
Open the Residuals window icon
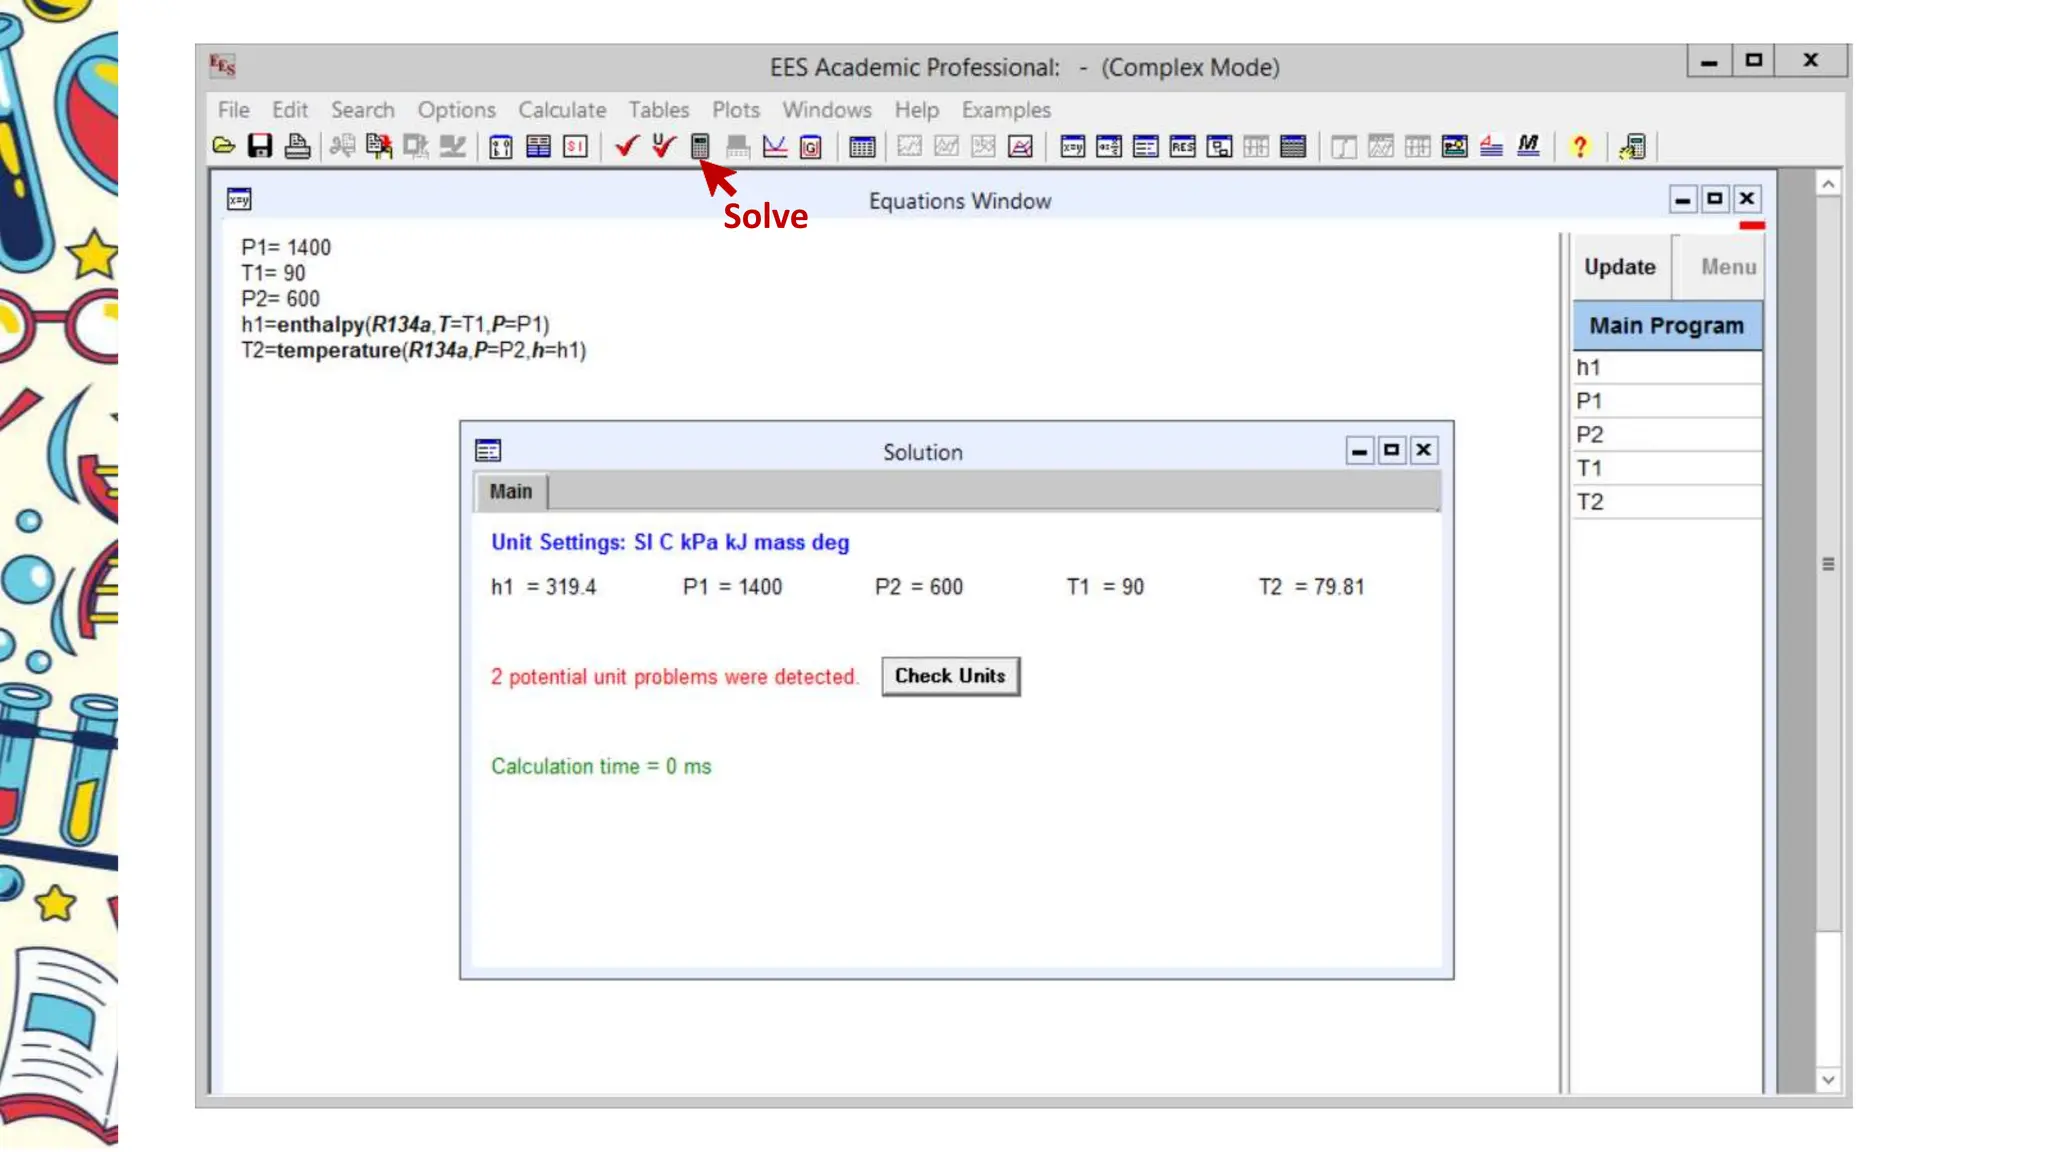click(1182, 147)
